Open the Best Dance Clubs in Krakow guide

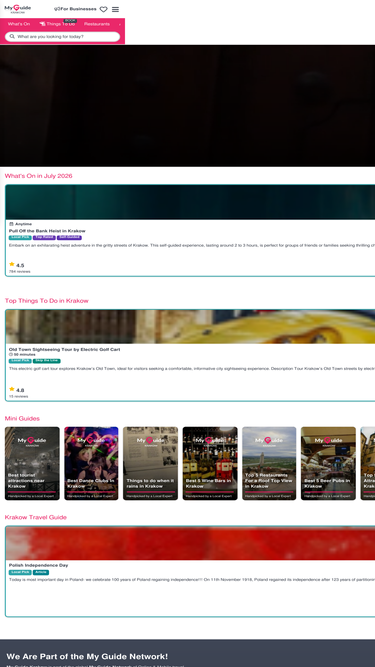pos(91,464)
